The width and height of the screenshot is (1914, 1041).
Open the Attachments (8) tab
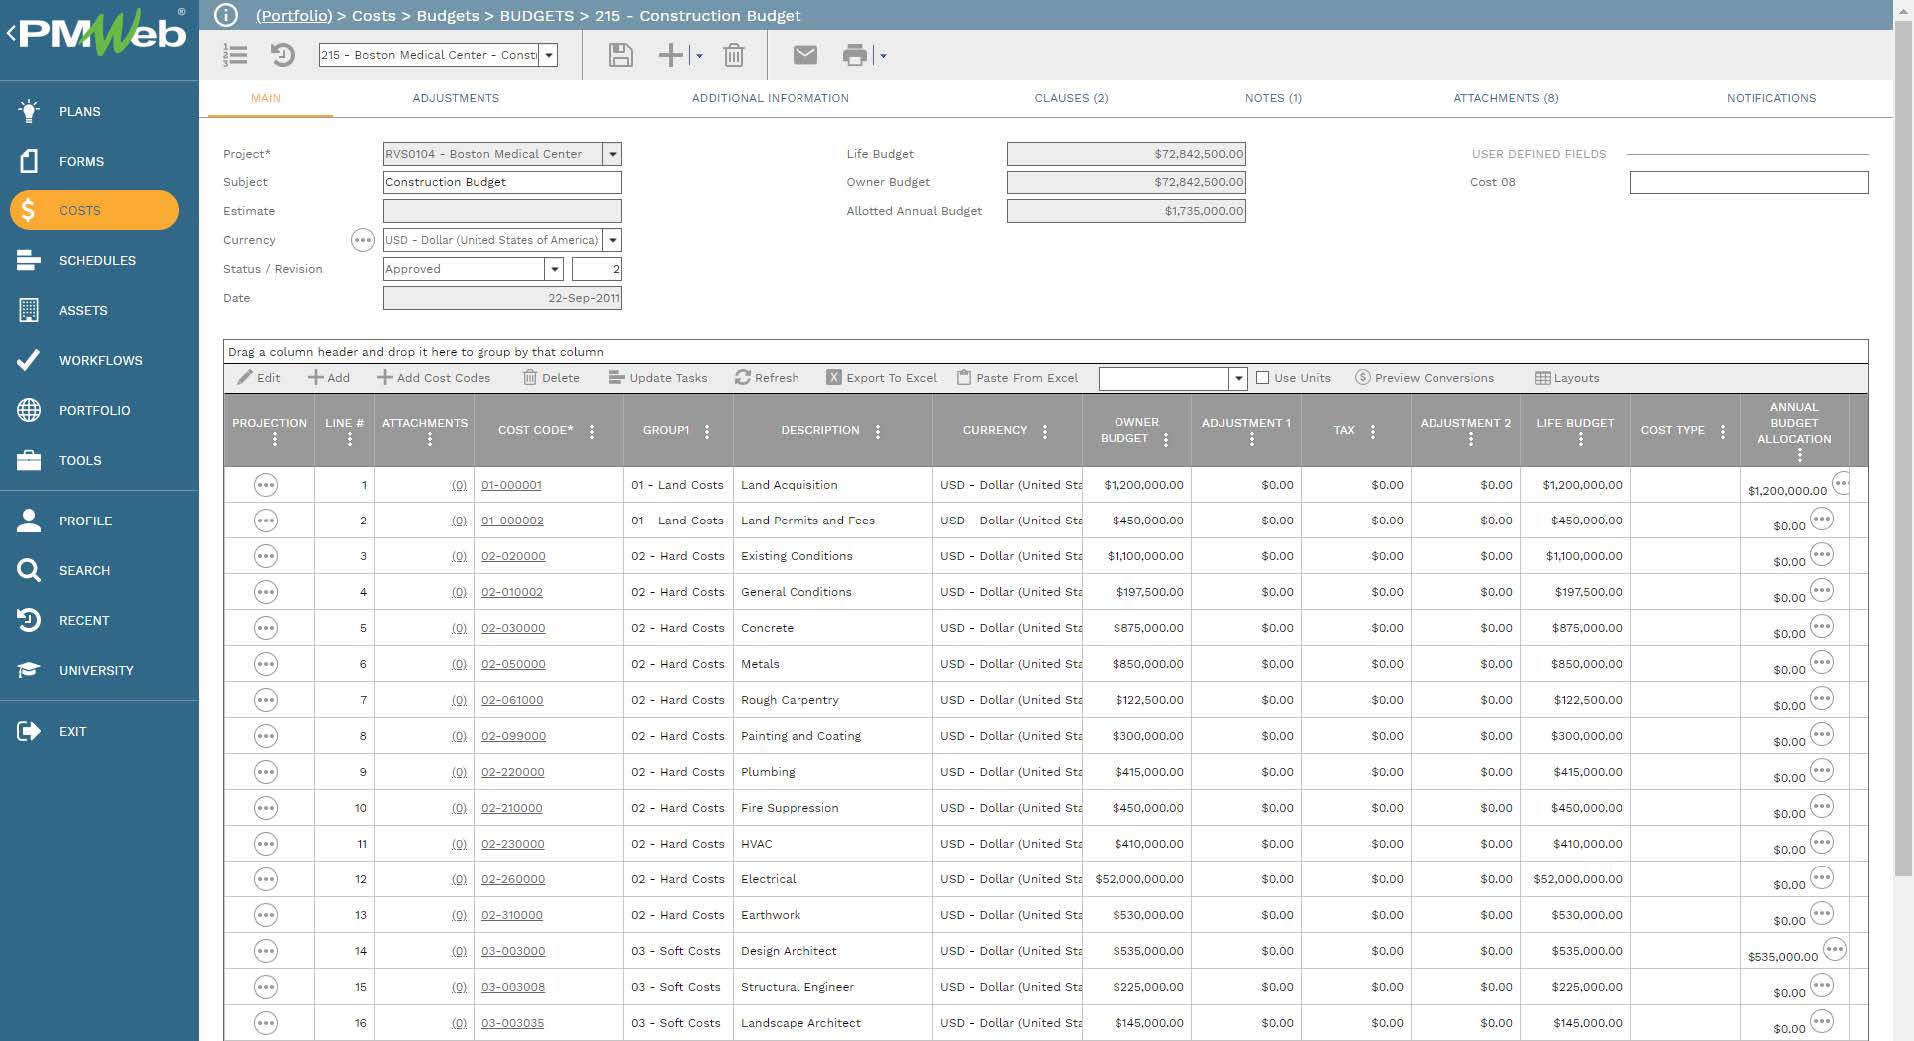(x=1506, y=98)
